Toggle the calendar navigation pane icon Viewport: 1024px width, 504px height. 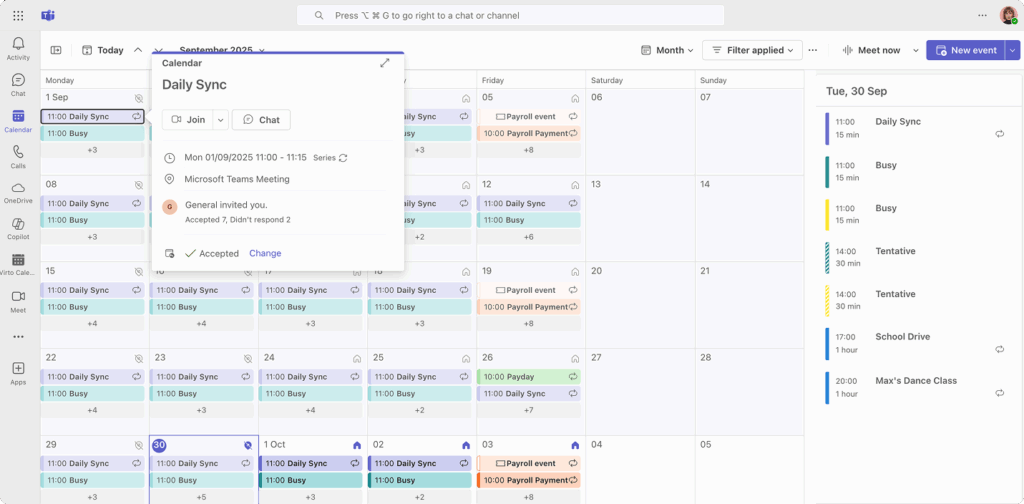click(56, 50)
